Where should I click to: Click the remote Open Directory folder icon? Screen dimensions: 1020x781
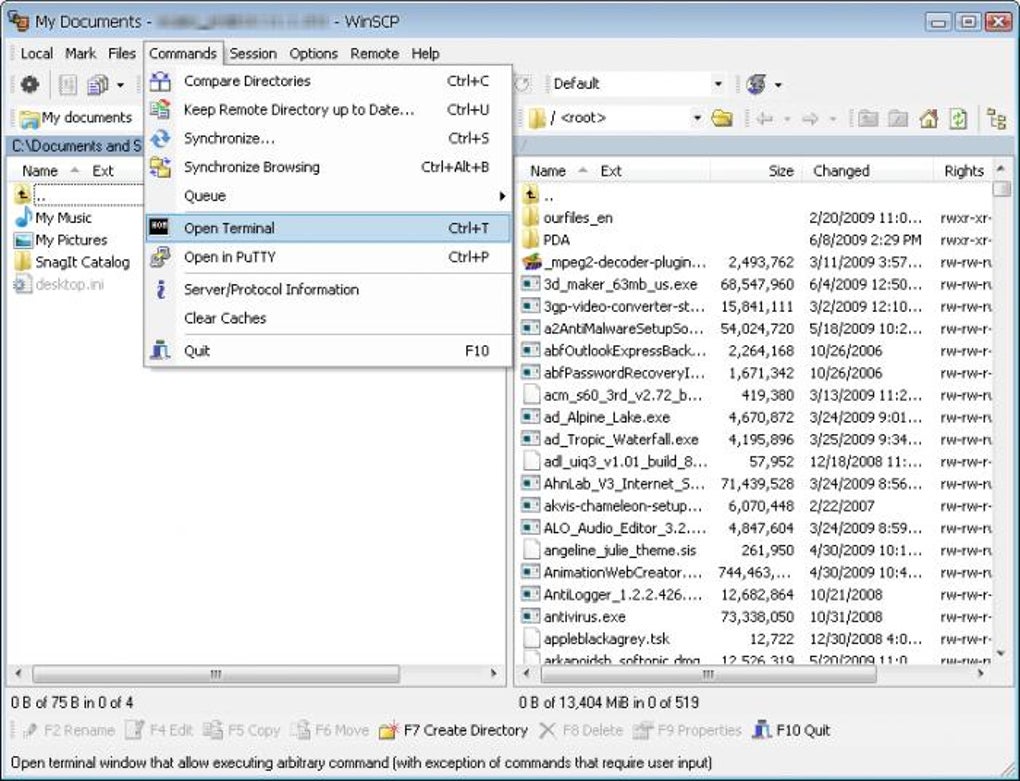tap(722, 118)
